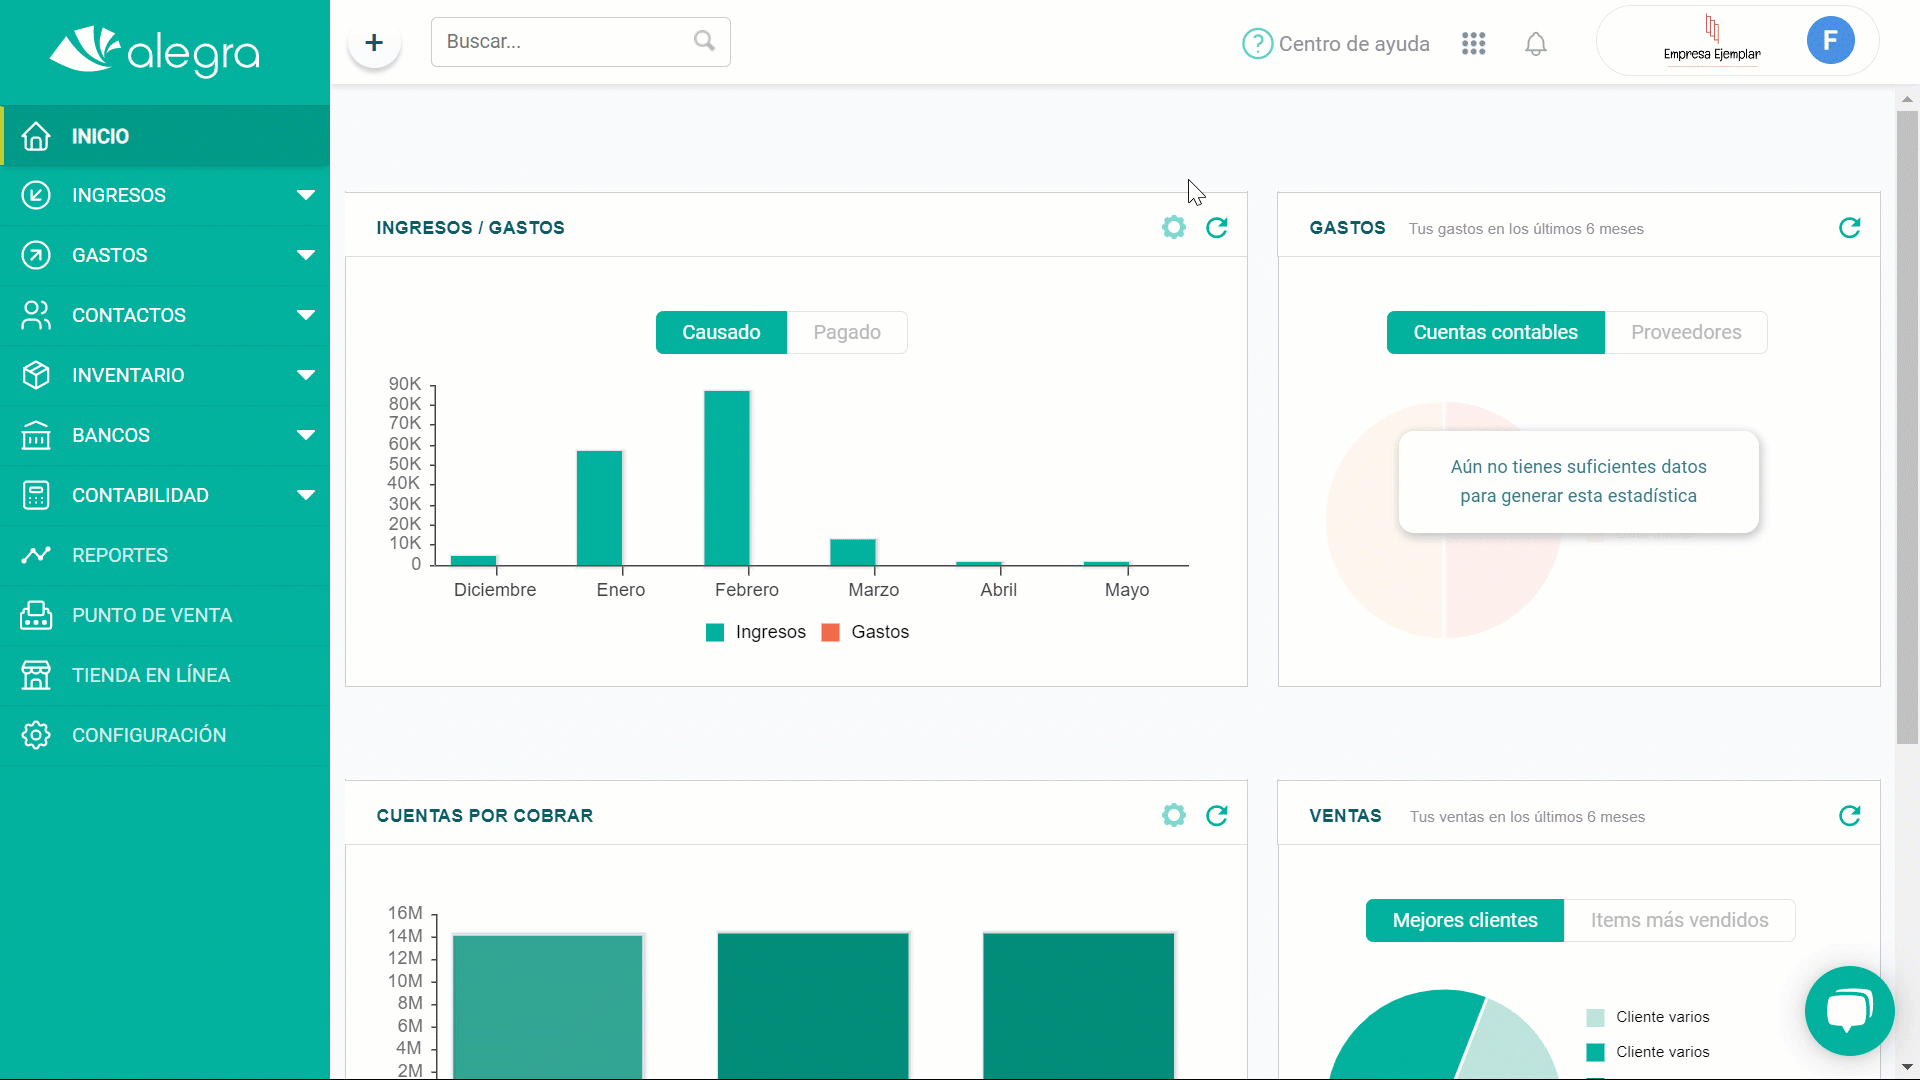
Task: Click the Febrero income bar
Action: (x=727, y=478)
